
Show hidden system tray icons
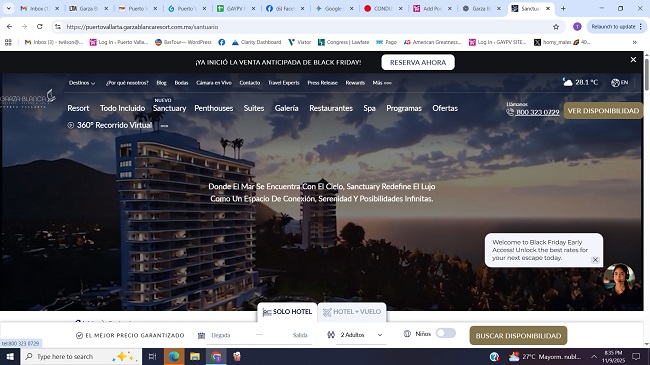click(x=594, y=356)
